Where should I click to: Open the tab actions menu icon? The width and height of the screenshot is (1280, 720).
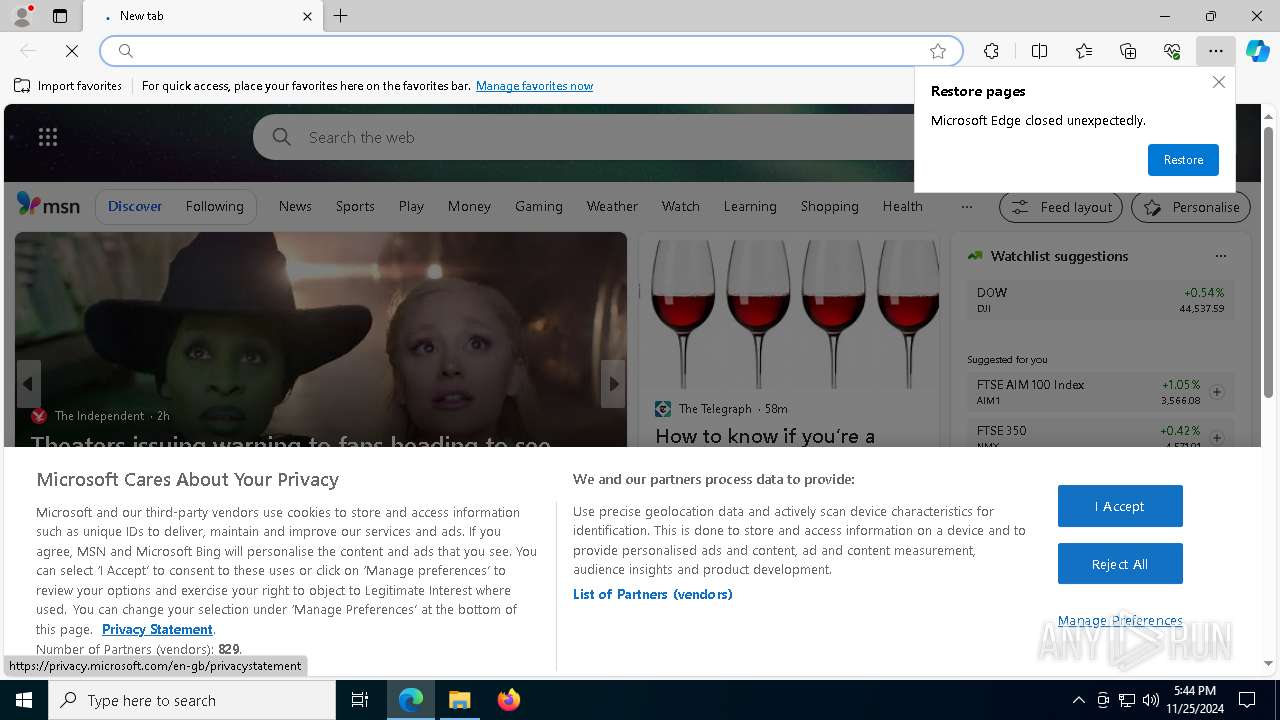coord(60,16)
